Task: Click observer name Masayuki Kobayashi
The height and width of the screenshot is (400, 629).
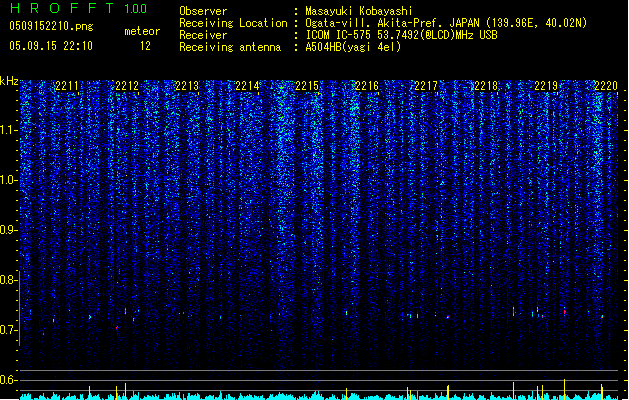Action: (x=359, y=11)
